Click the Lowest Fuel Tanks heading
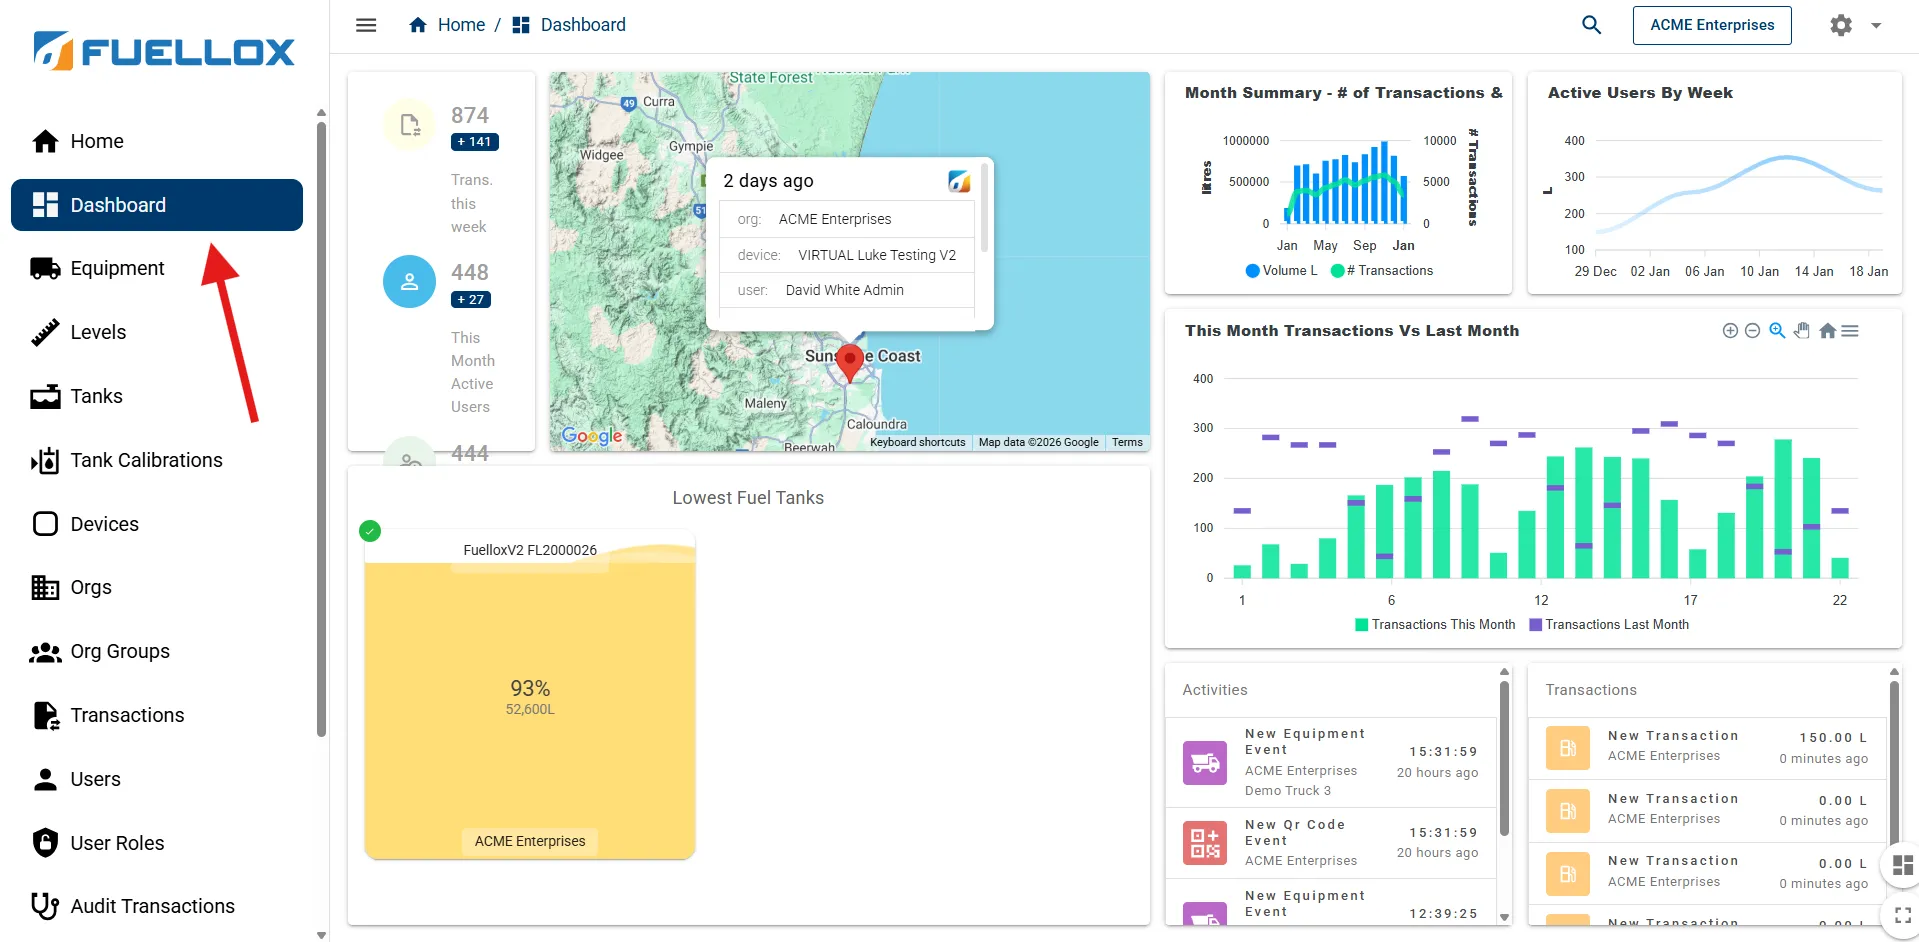1919x942 pixels. (x=748, y=498)
